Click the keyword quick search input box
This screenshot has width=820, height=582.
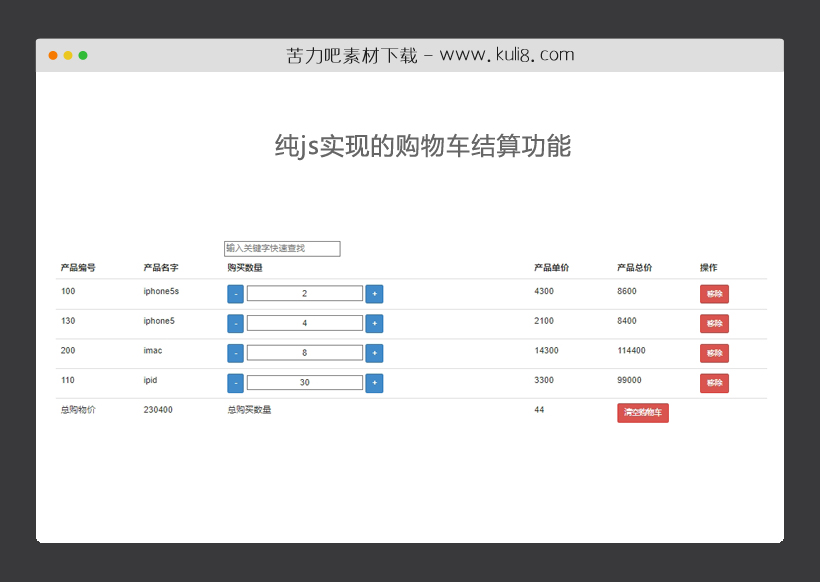[x=281, y=248]
